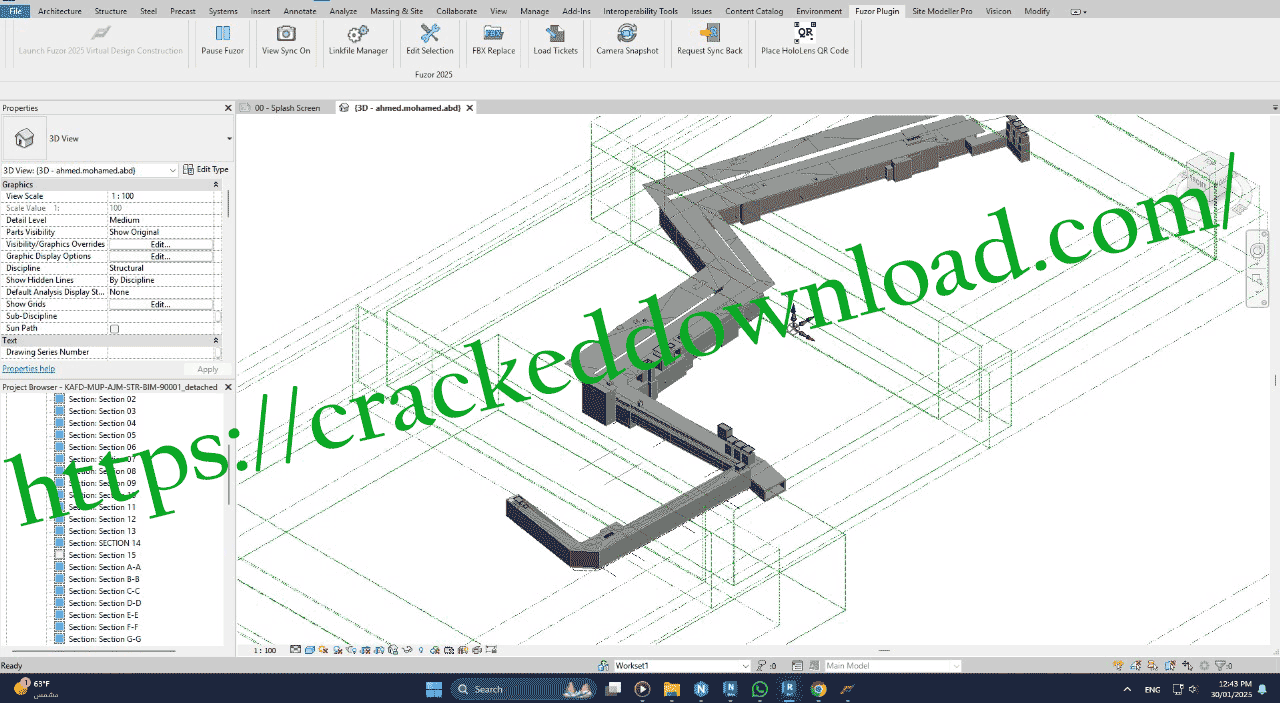Collapse the Text properties group
The width and height of the screenshot is (1280, 703).
tap(217, 341)
